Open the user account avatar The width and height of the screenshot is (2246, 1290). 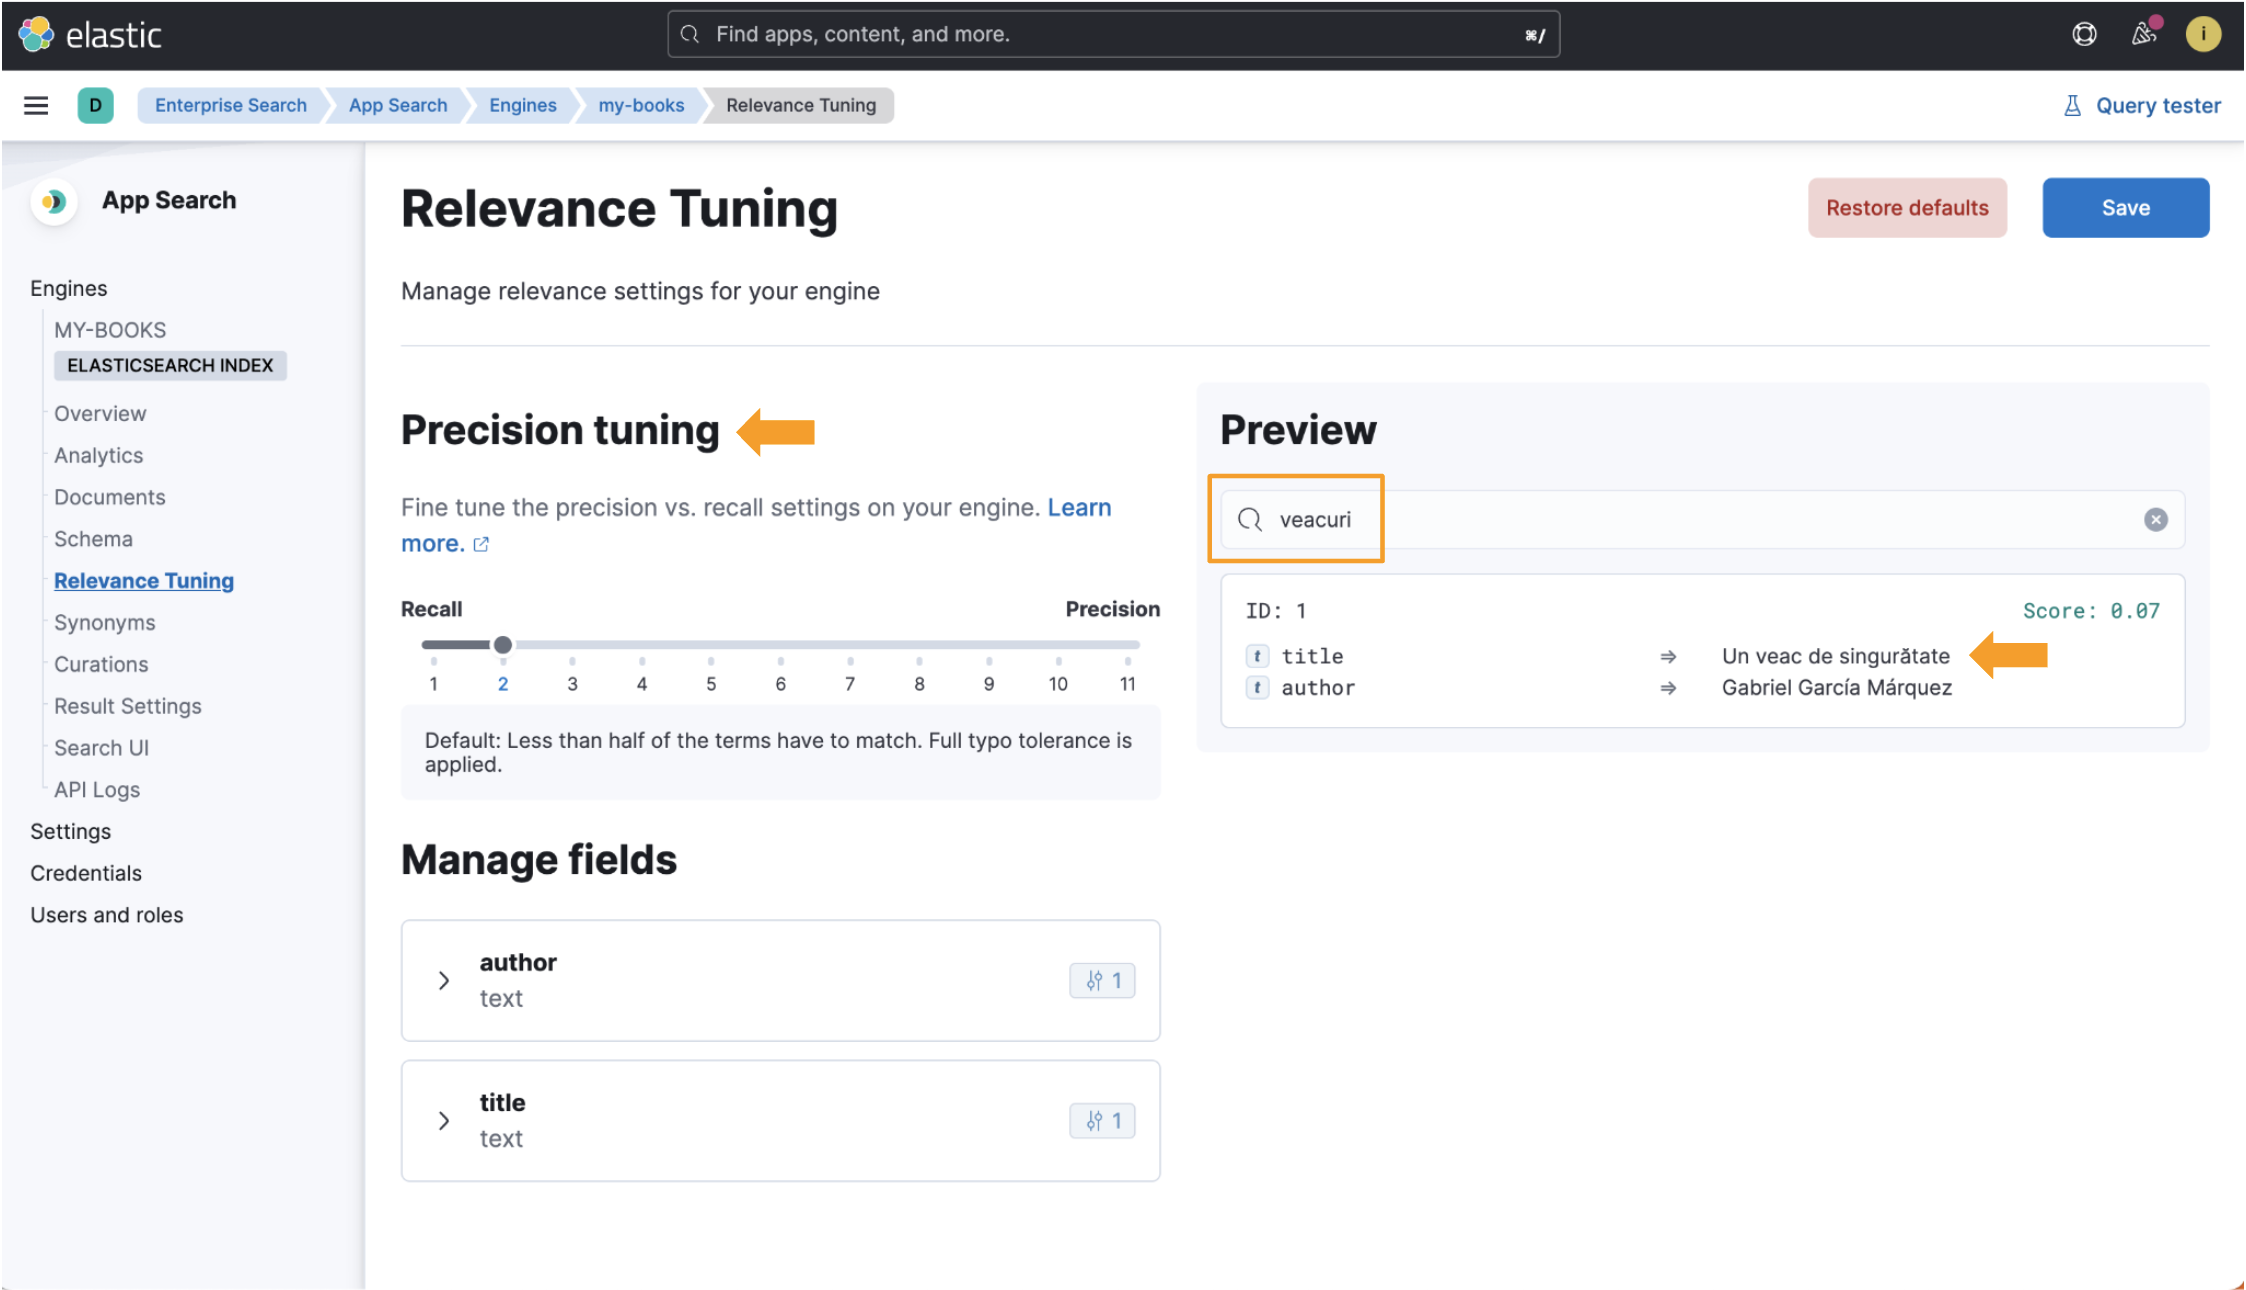tap(2203, 34)
